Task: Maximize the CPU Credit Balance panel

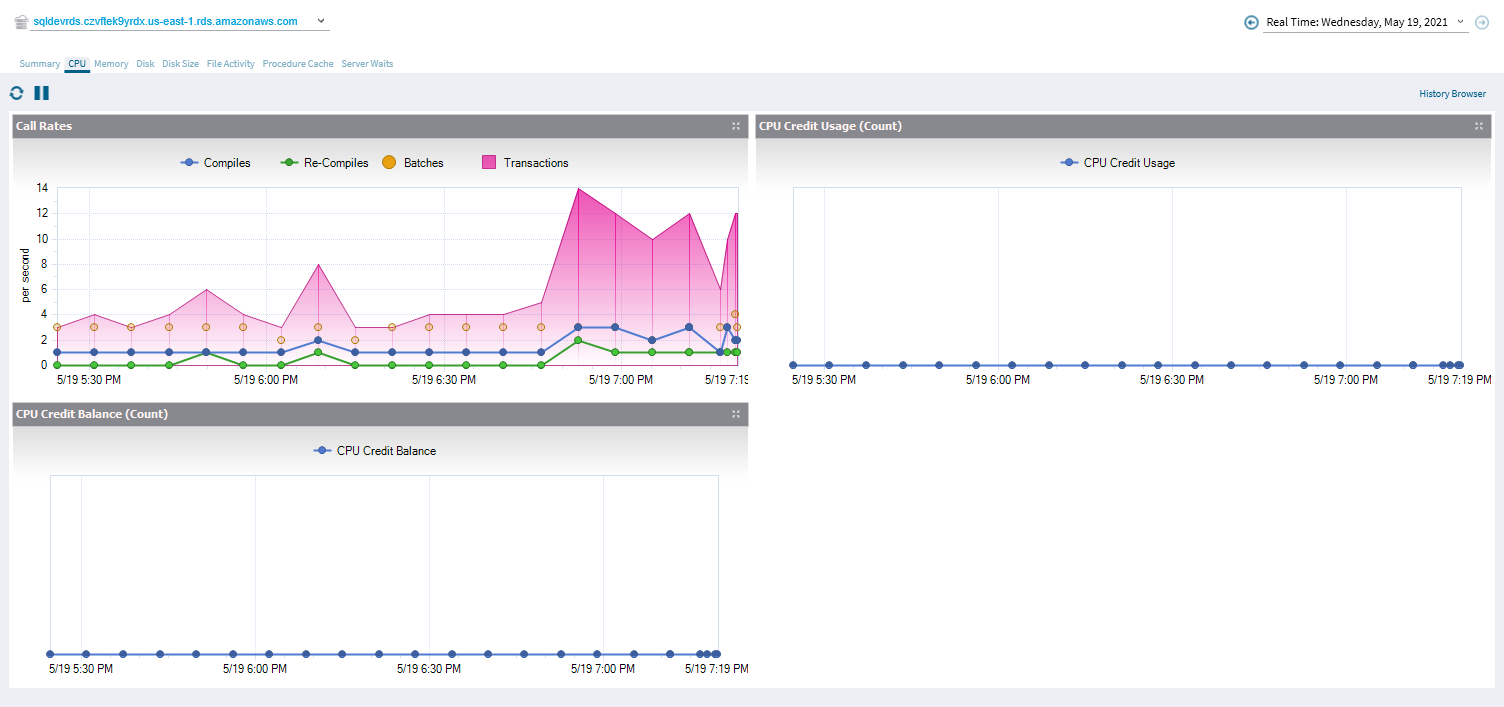Action: click(736, 414)
